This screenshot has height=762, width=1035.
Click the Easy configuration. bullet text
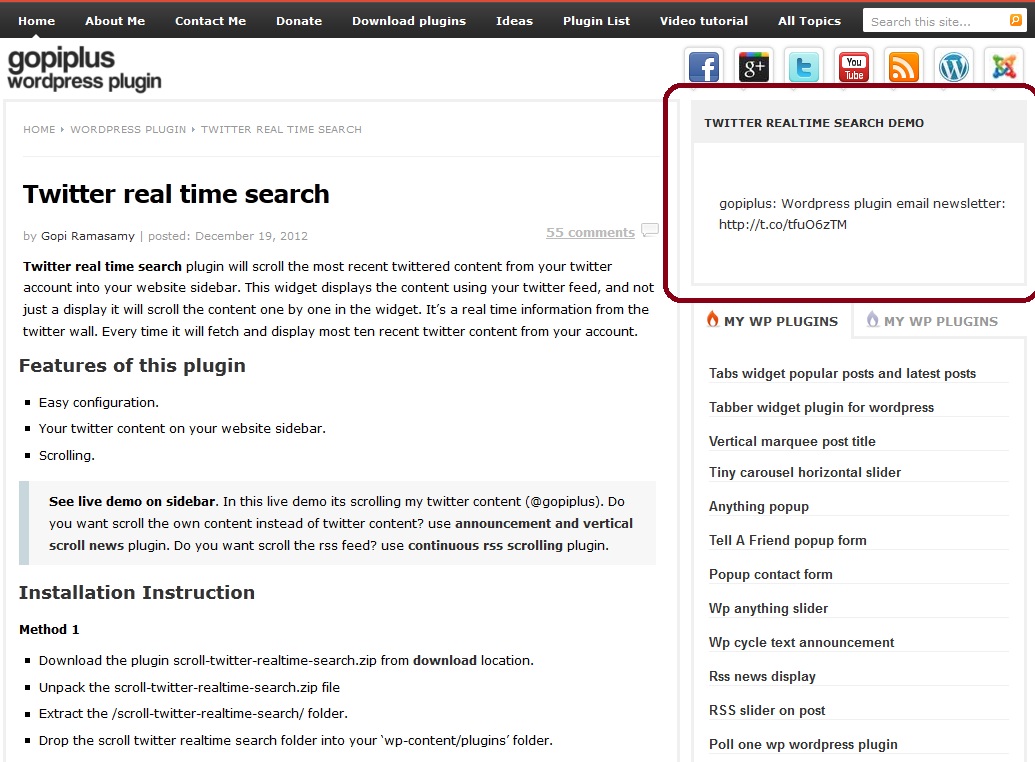(x=98, y=402)
